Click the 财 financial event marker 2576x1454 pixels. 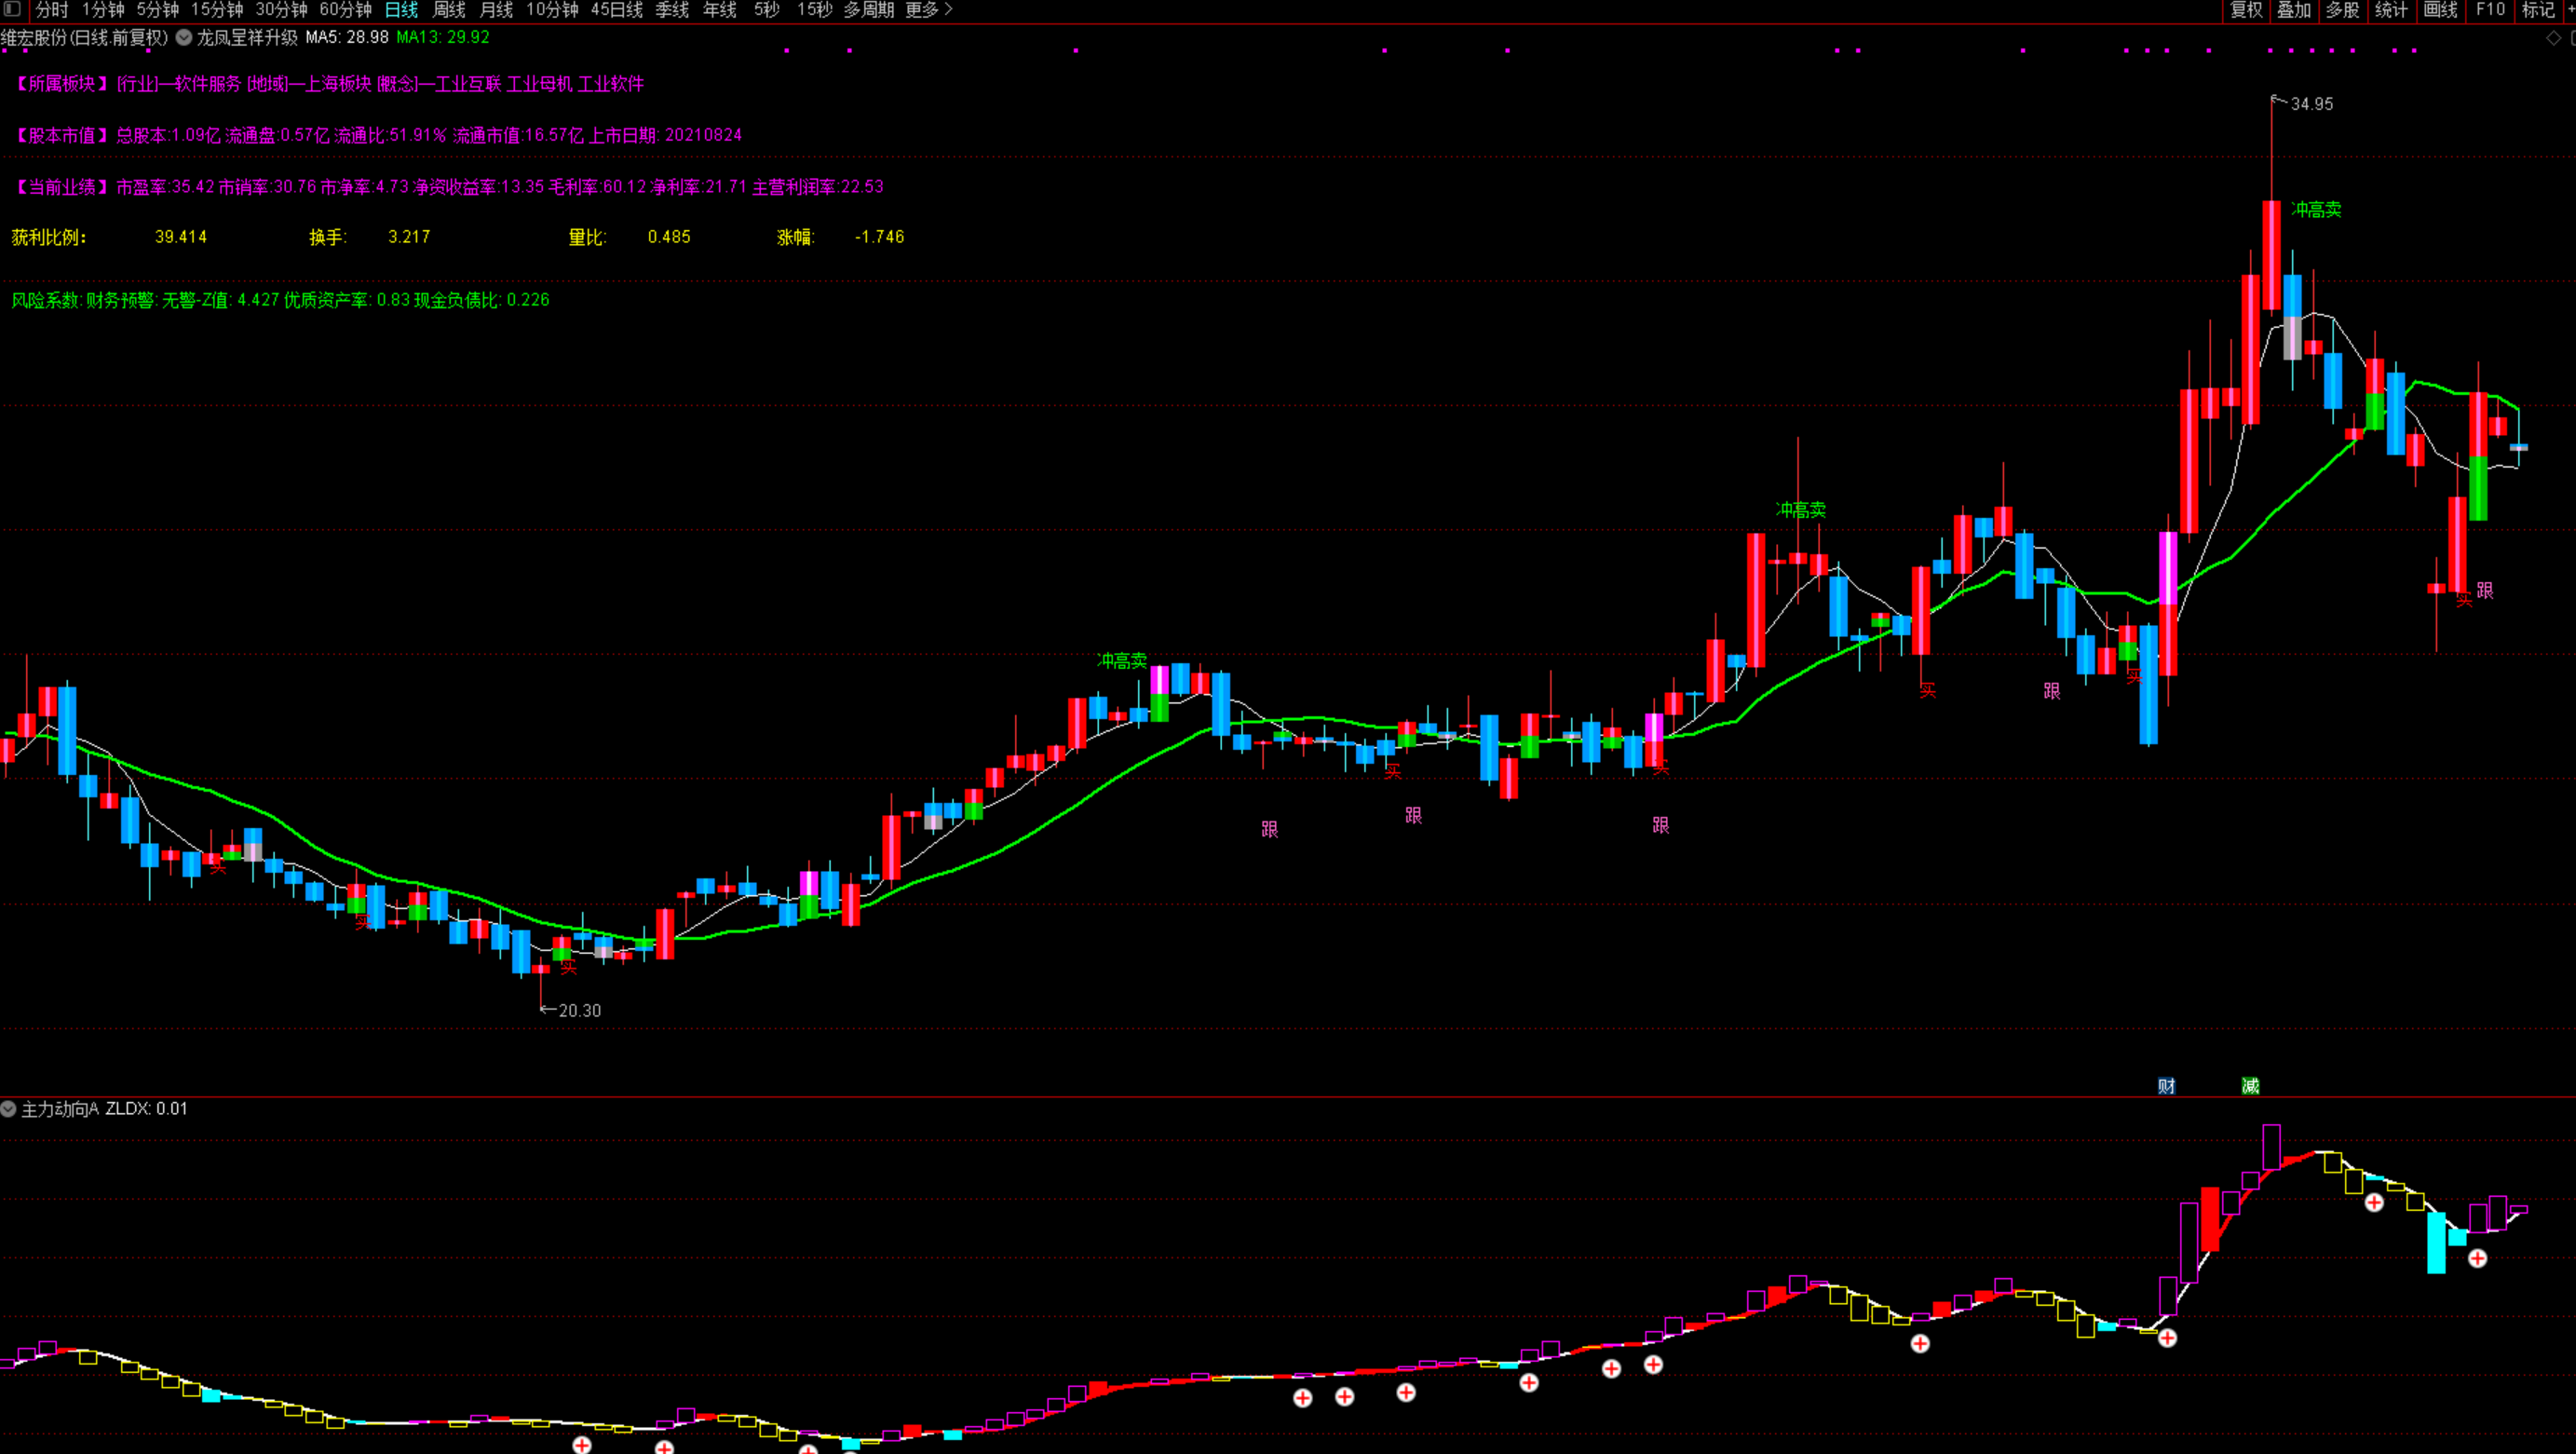pyautogui.click(x=2166, y=1086)
